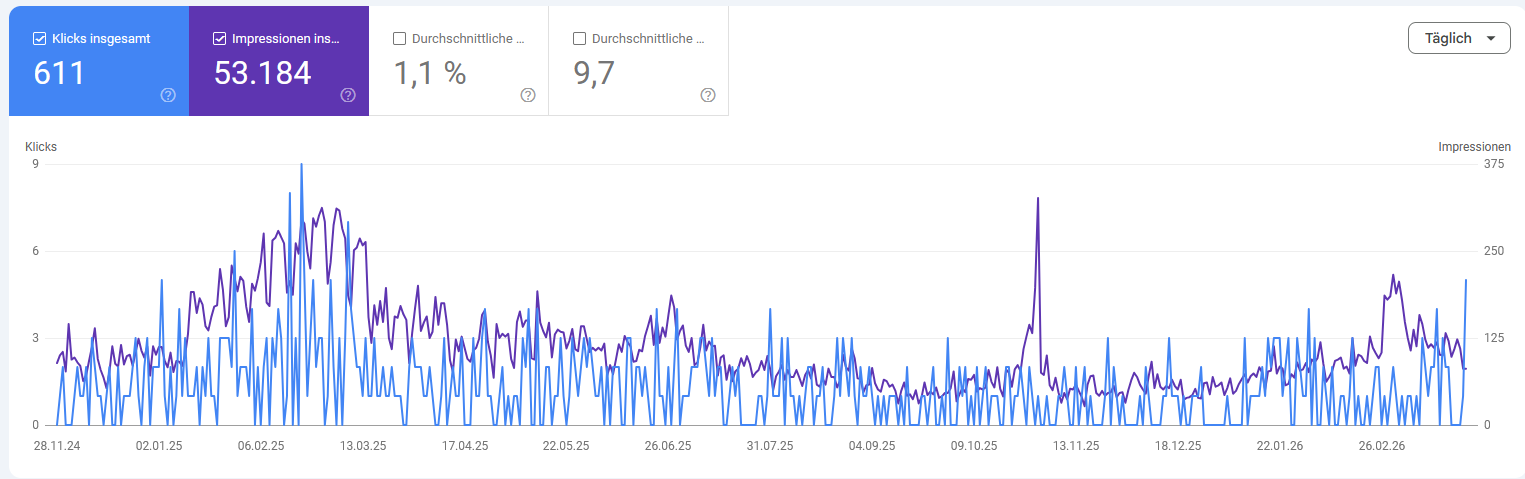Viewport: 1525px width, 479px height.
Task: Open help icon in the 9,7 card
Action: [708, 95]
